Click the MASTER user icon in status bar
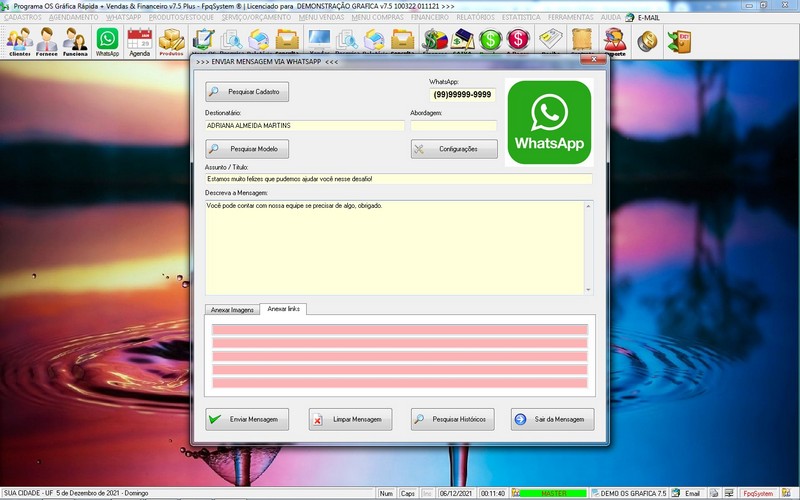 pyautogui.click(x=516, y=493)
